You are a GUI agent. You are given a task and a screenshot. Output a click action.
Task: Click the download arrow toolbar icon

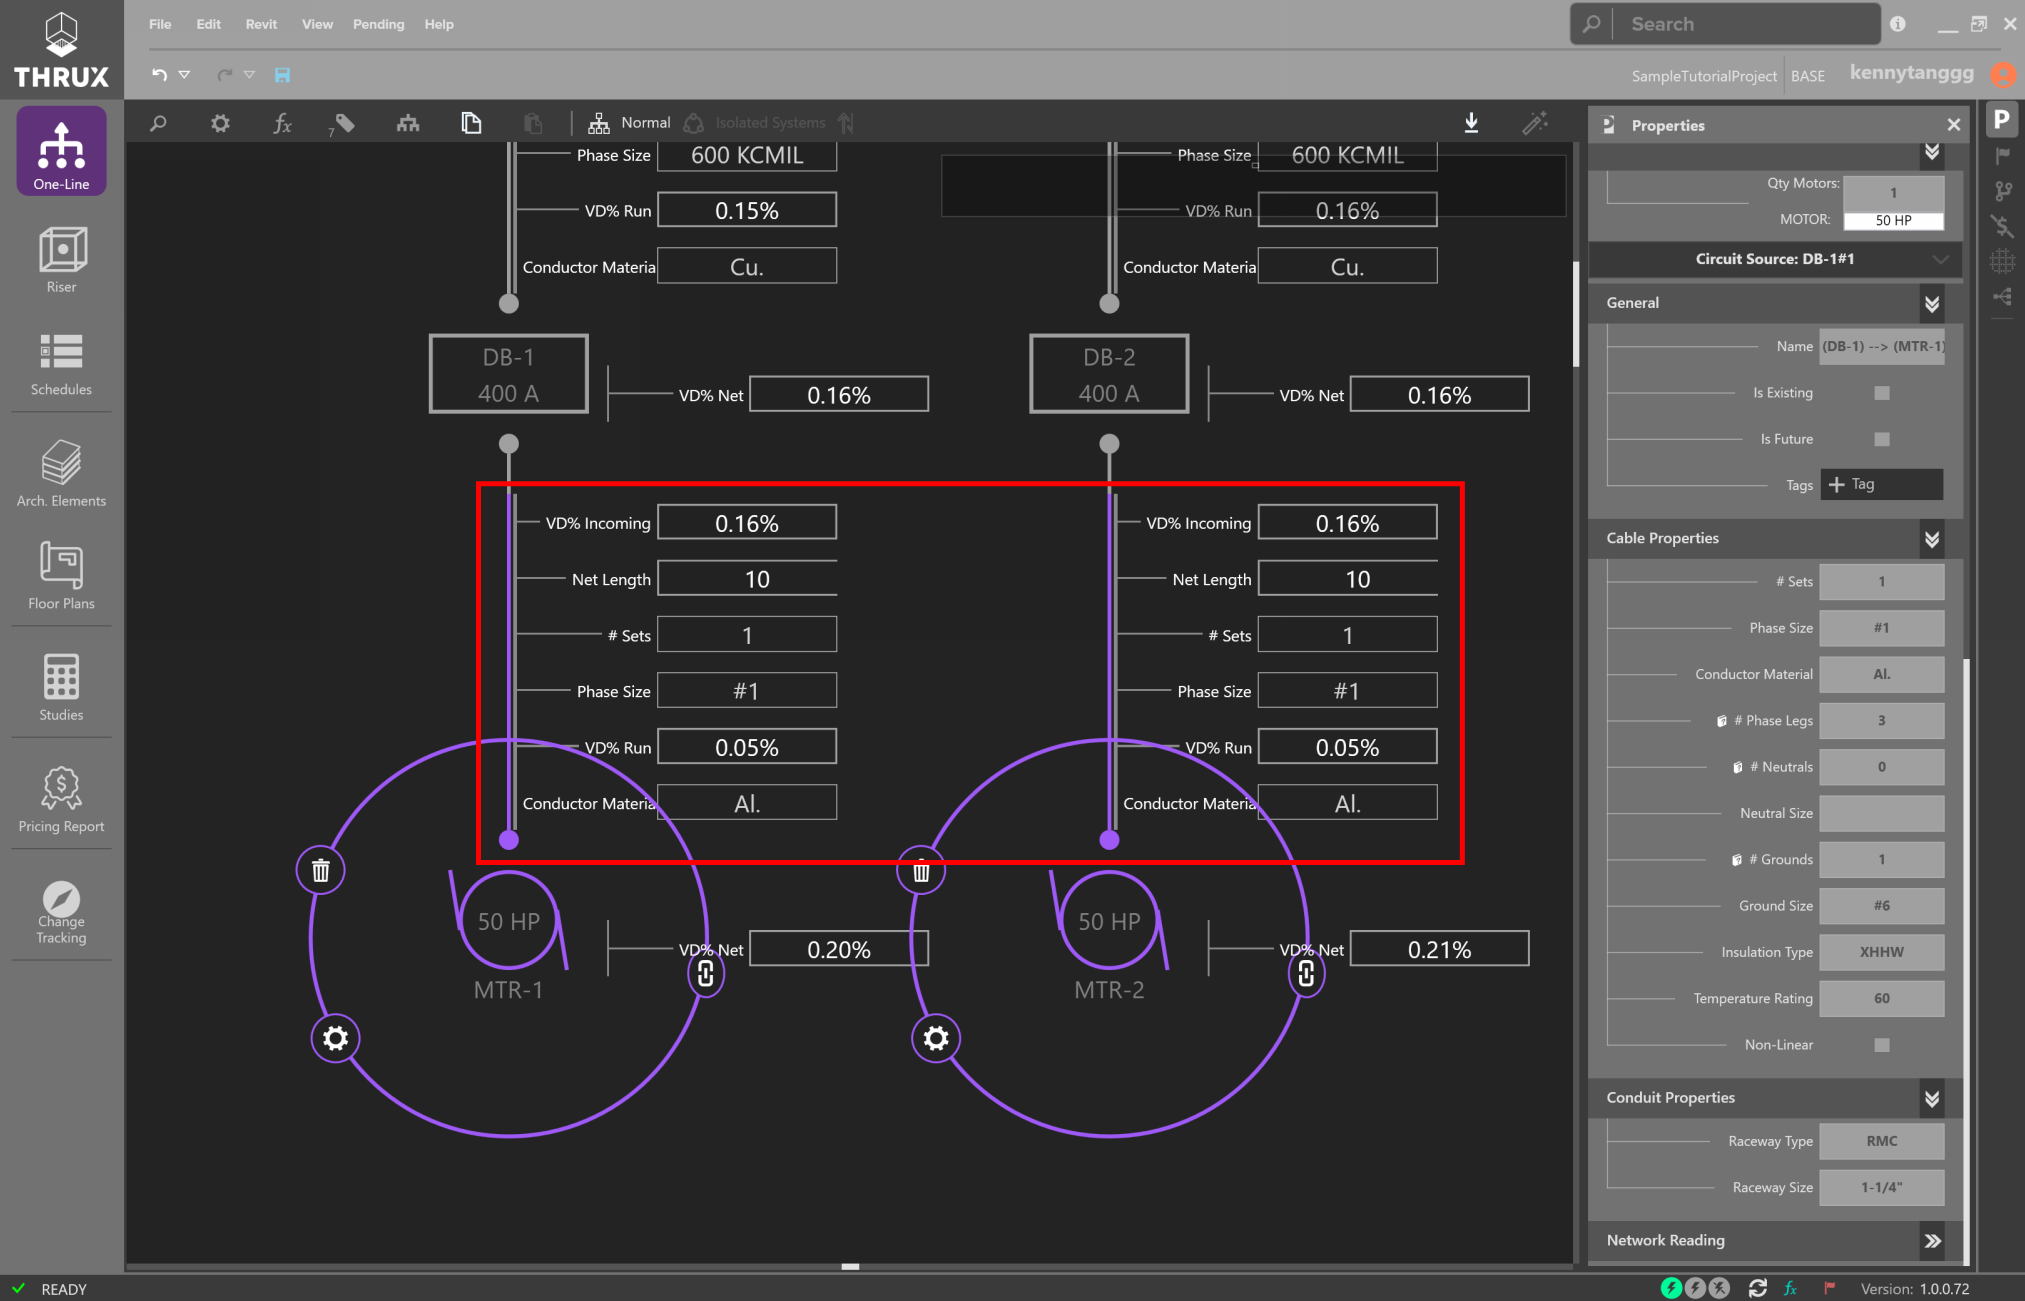(1471, 123)
